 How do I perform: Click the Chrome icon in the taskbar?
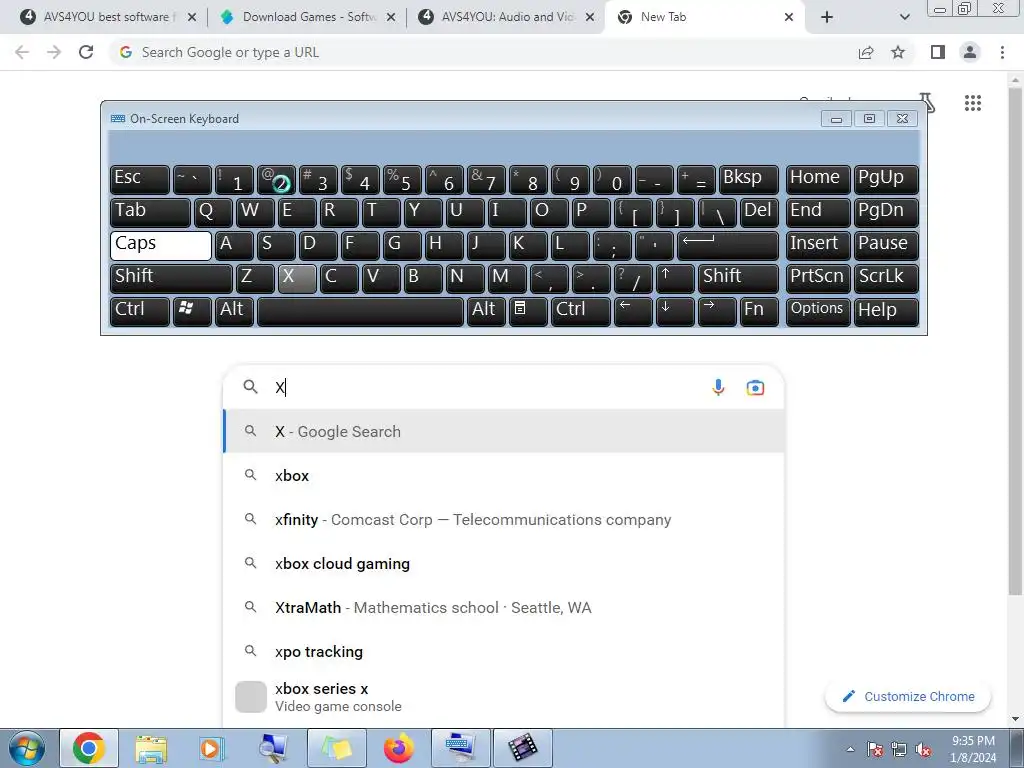click(x=89, y=748)
